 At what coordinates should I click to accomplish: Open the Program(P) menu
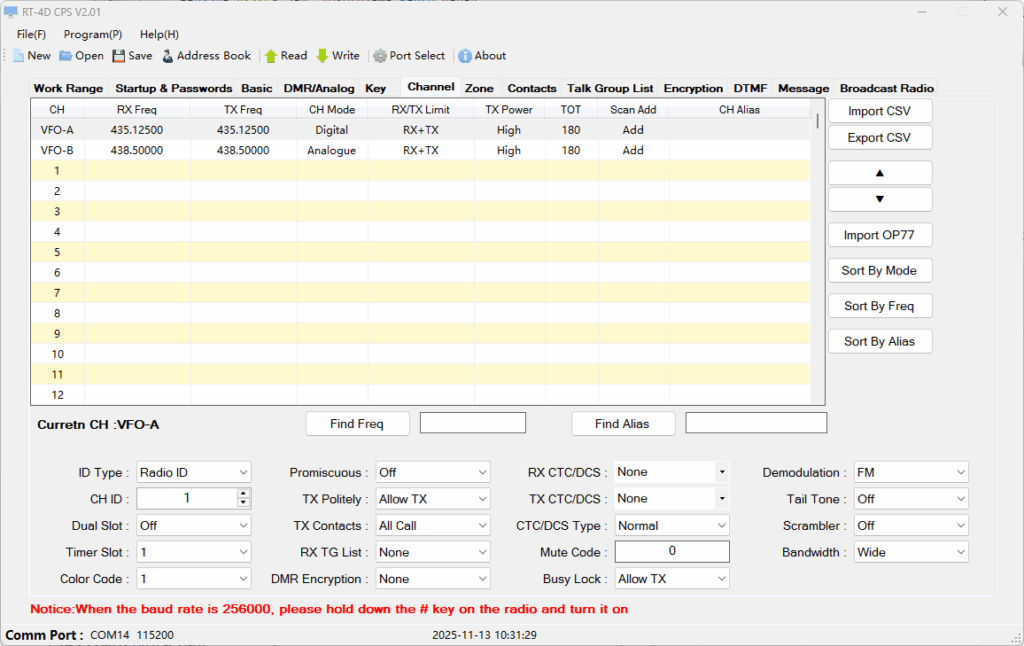(x=93, y=34)
